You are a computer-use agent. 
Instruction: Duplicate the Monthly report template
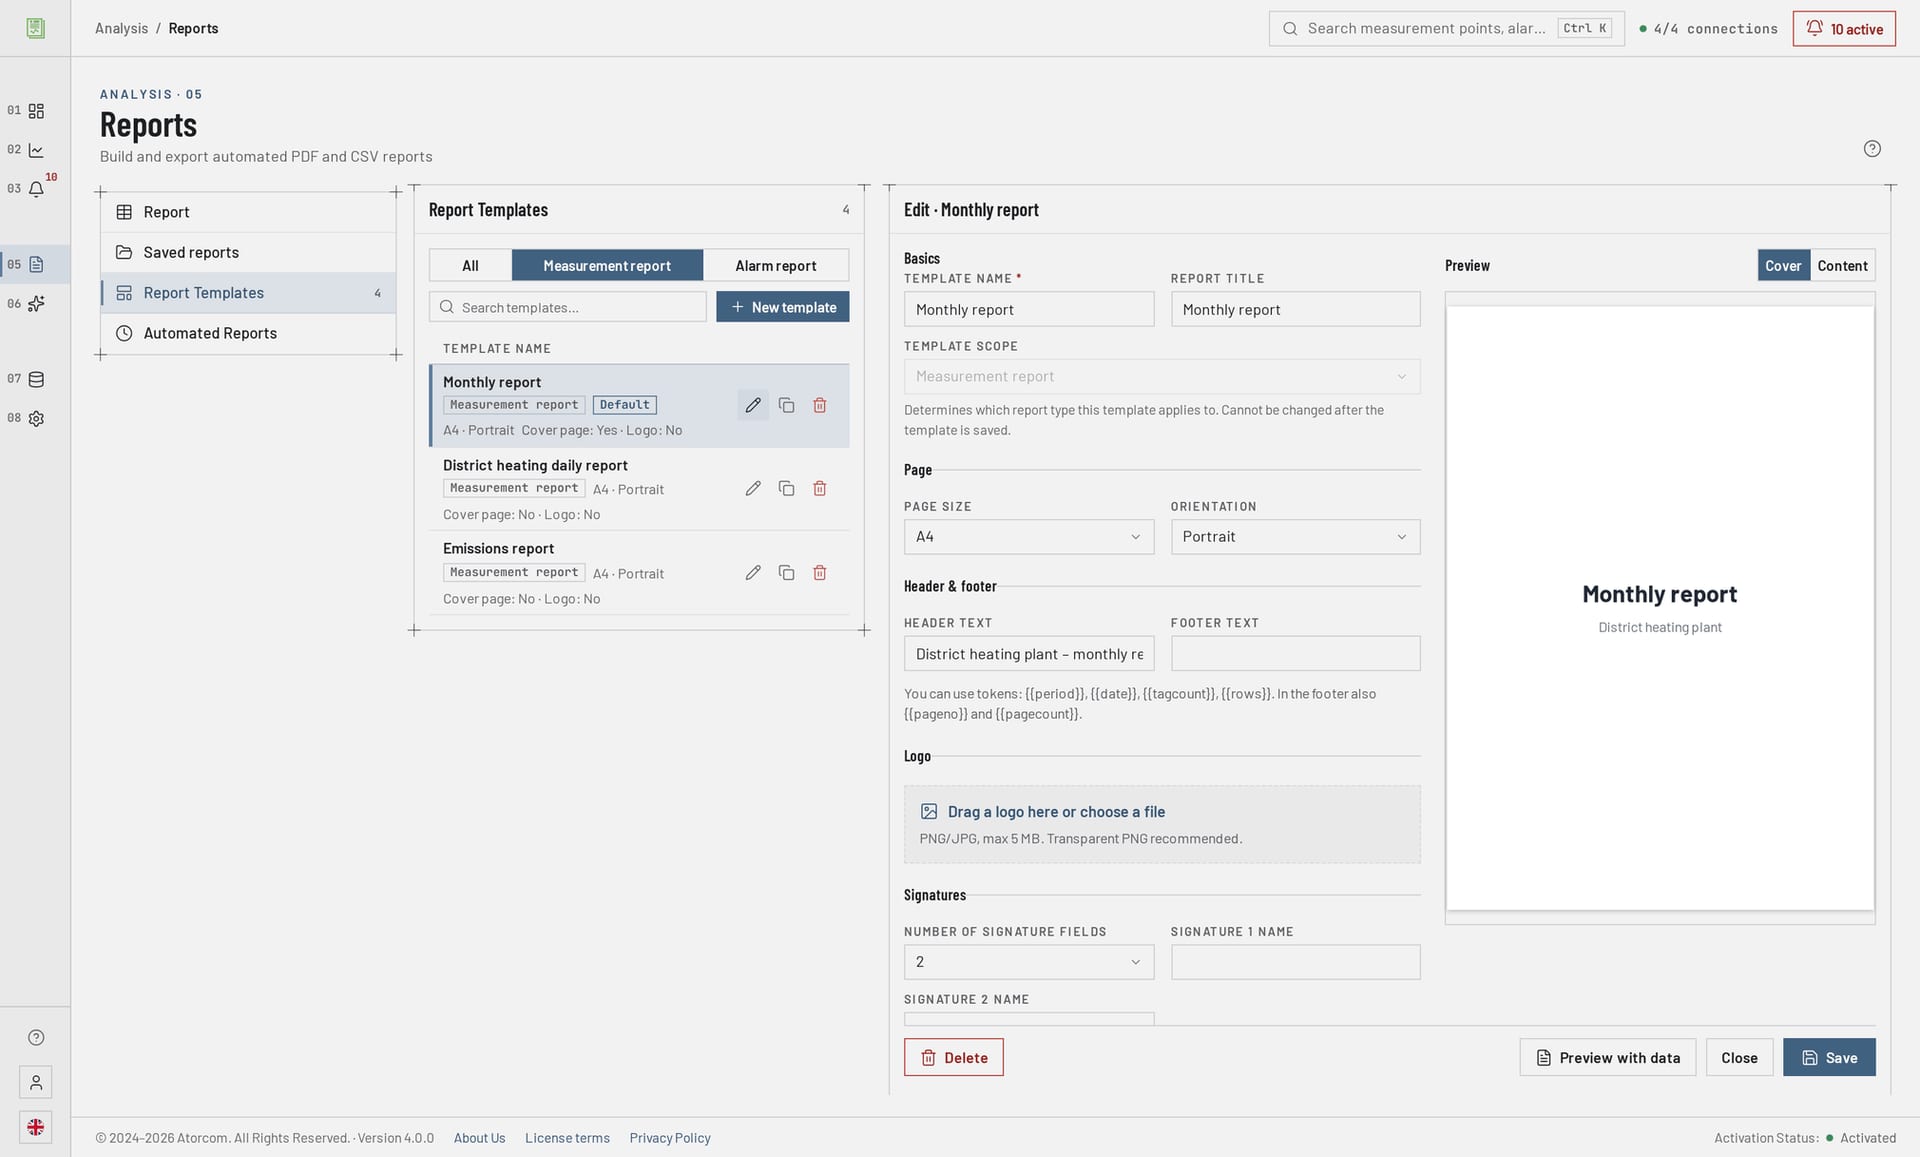[x=787, y=405]
